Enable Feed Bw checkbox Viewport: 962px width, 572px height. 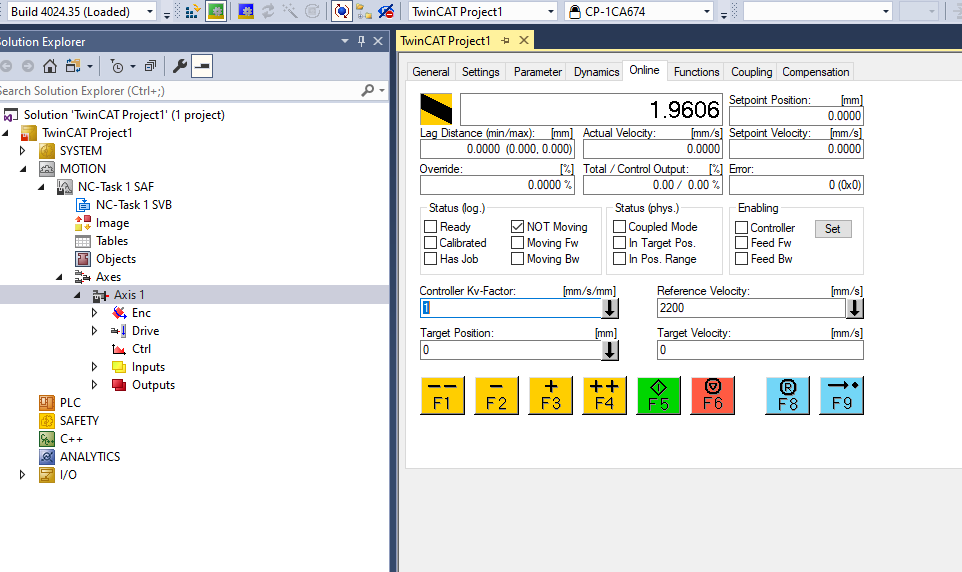click(x=741, y=259)
